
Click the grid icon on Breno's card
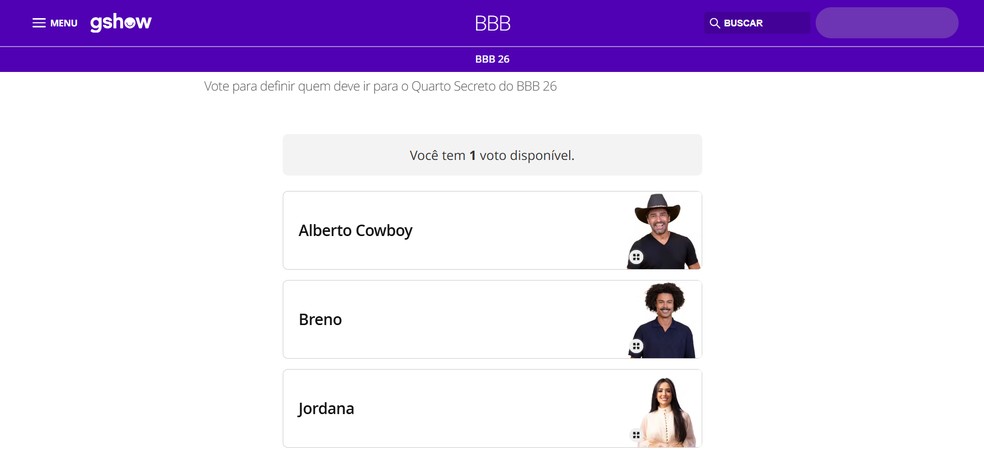(636, 346)
